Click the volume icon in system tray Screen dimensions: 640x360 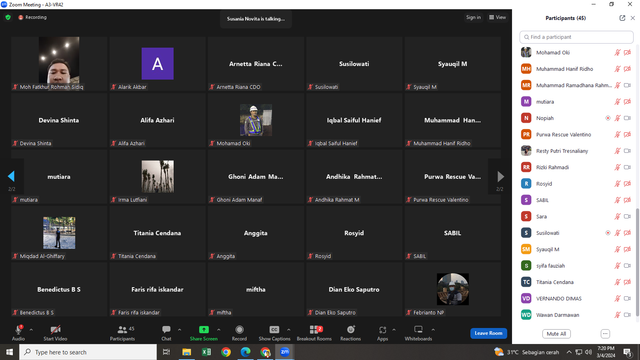pyautogui.click(x=588, y=352)
